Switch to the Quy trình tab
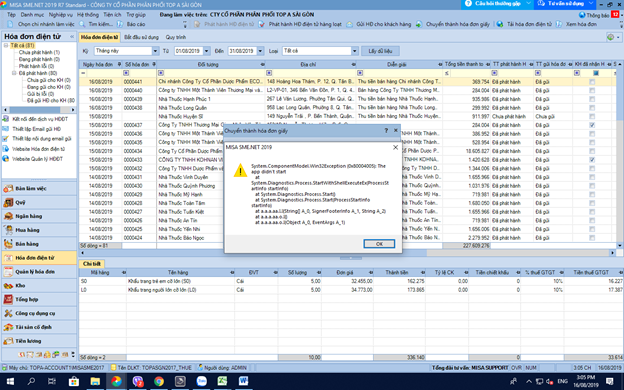This screenshot has height=390, width=624. click(x=176, y=37)
